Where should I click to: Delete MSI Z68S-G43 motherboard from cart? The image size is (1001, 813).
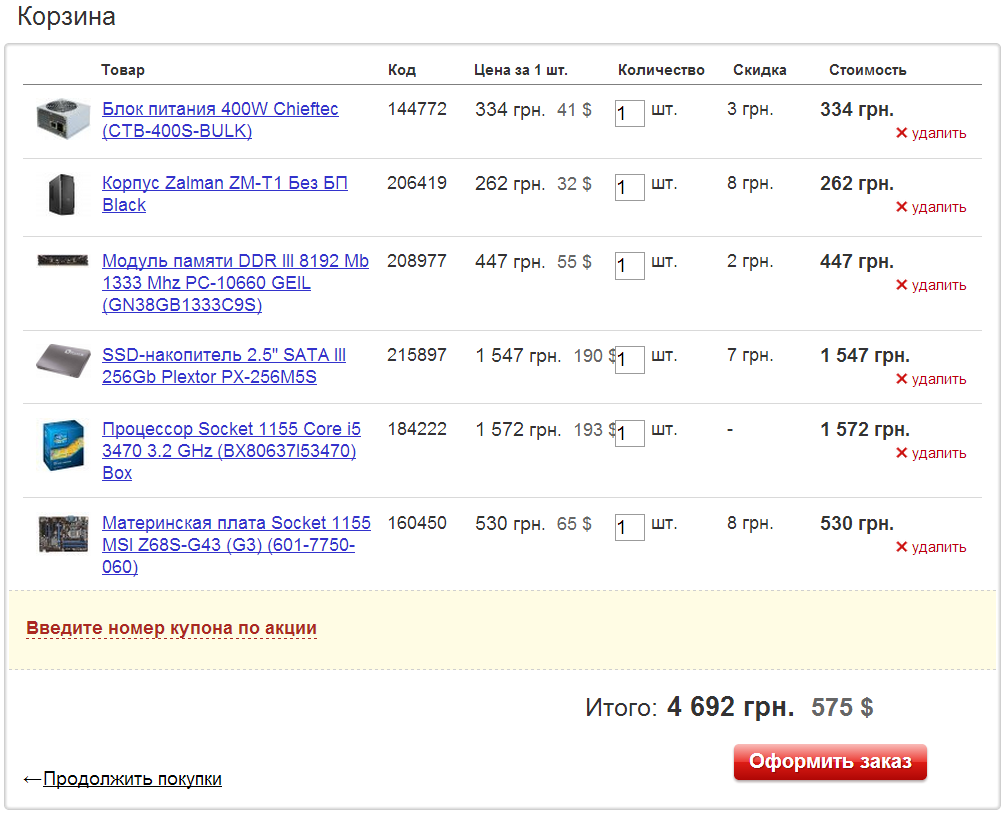point(931,547)
